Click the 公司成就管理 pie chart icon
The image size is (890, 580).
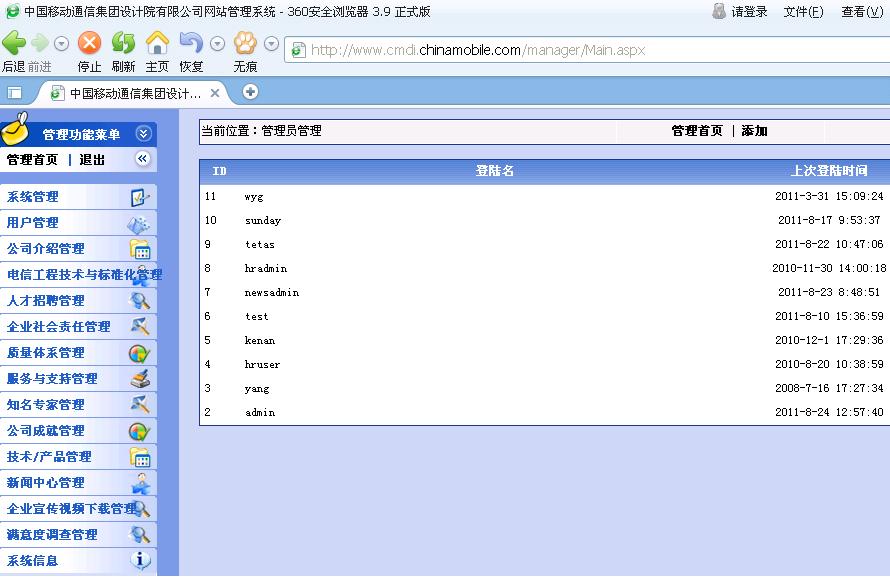pos(140,431)
